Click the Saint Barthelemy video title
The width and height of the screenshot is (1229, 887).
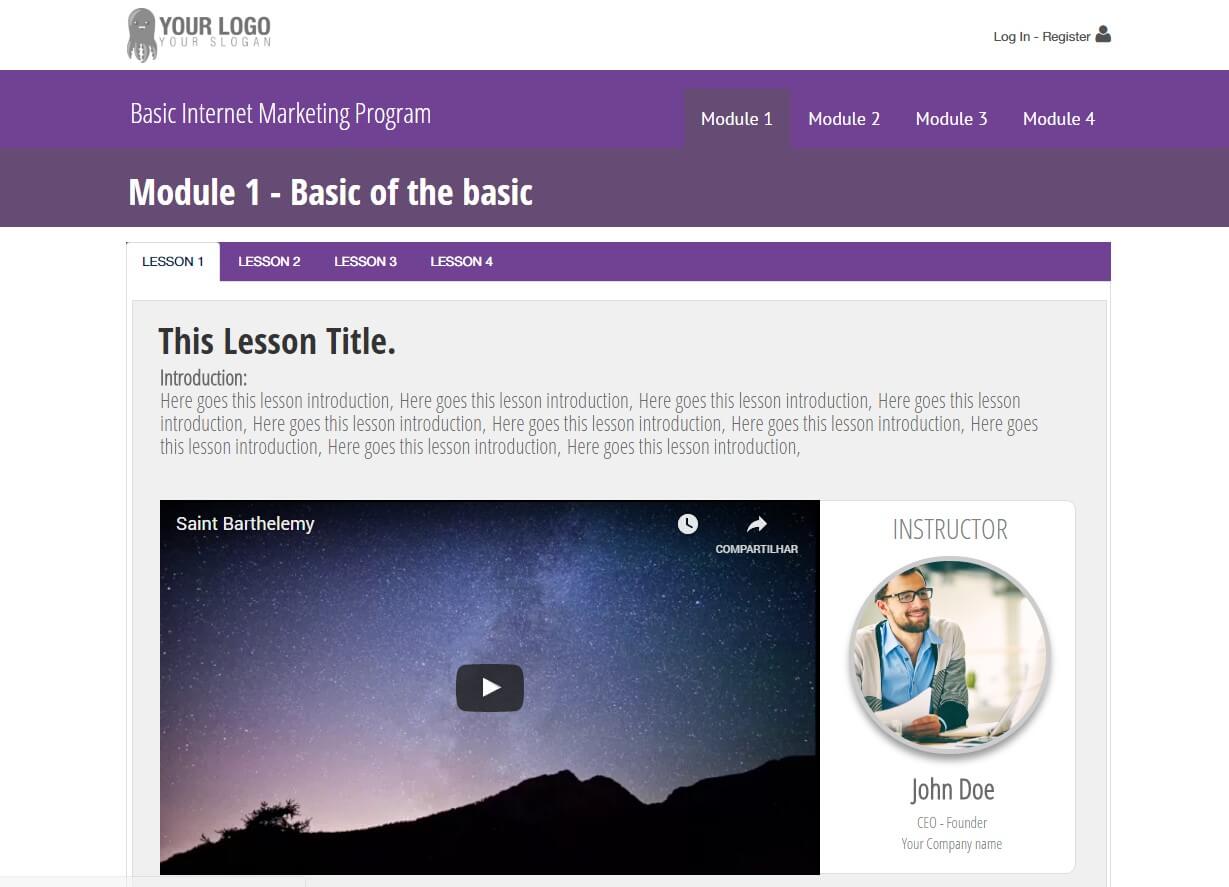point(245,524)
